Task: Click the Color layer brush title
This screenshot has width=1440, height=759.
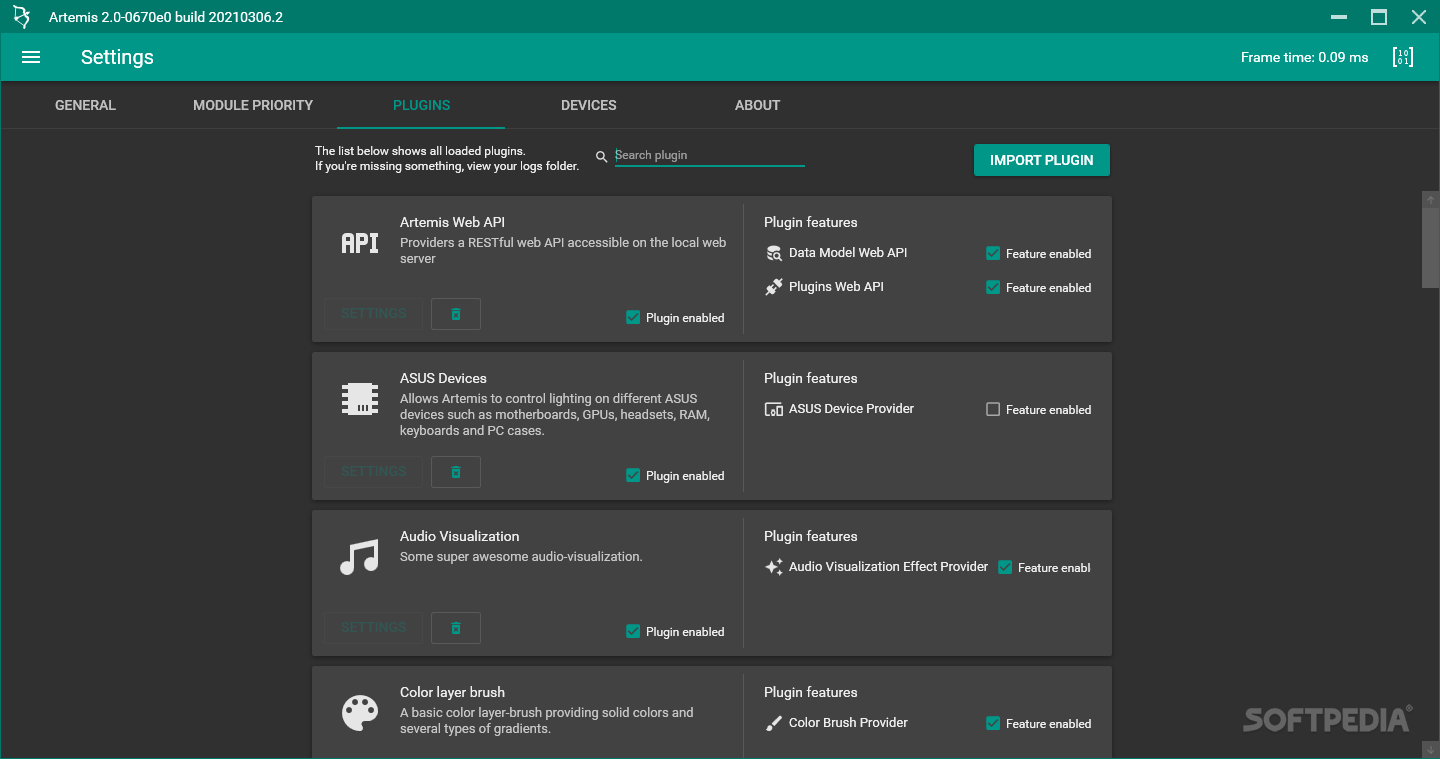Action: pos(452,692)
